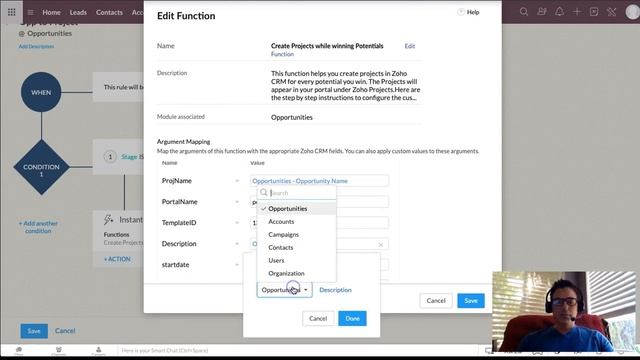Click the Channels icon in bottom bar

[59, 350]
